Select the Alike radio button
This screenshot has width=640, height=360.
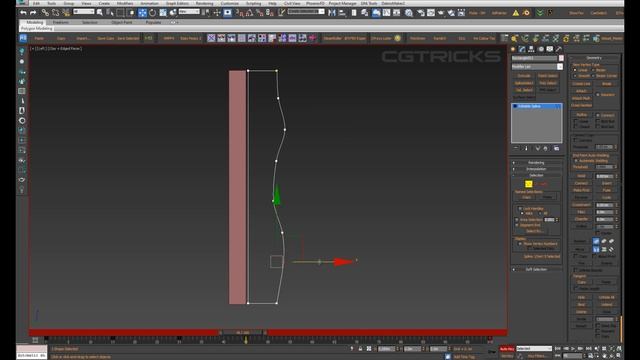pos(522,213)
